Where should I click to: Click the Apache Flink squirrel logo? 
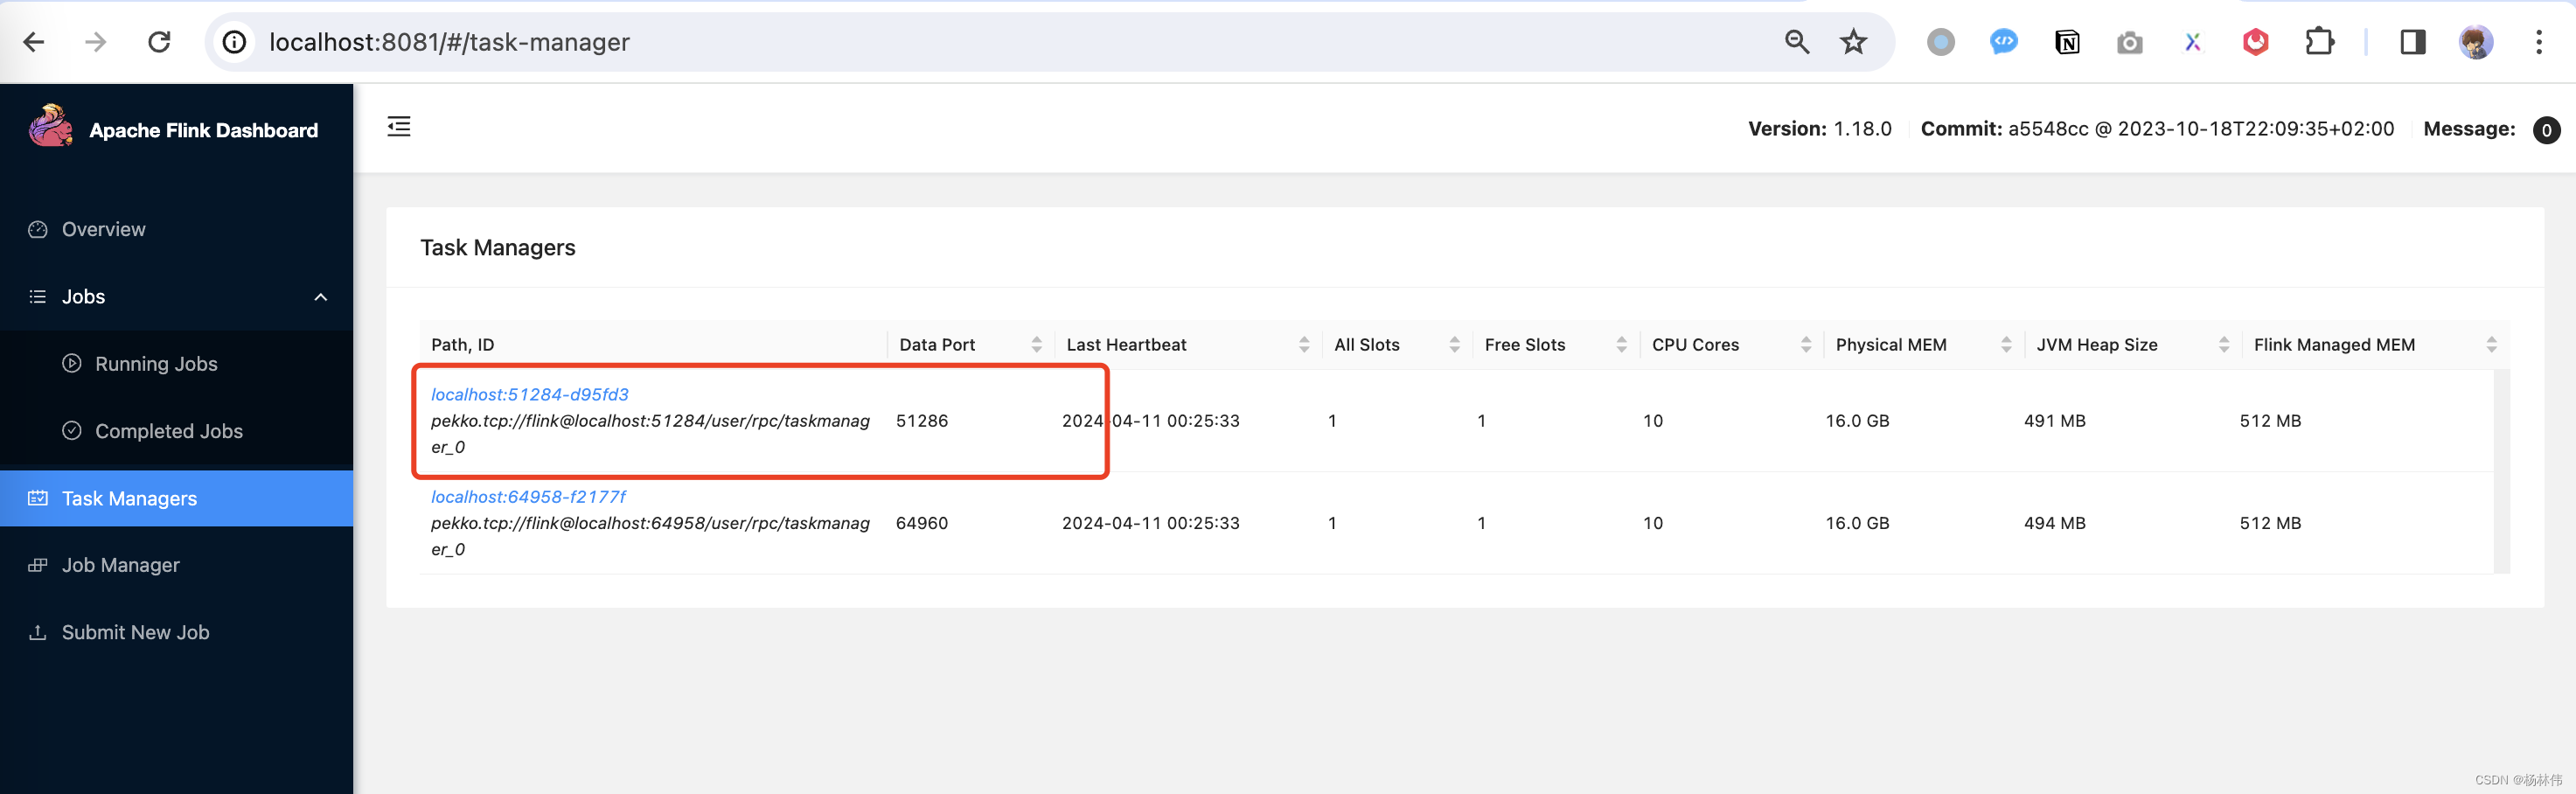point(50,127)
